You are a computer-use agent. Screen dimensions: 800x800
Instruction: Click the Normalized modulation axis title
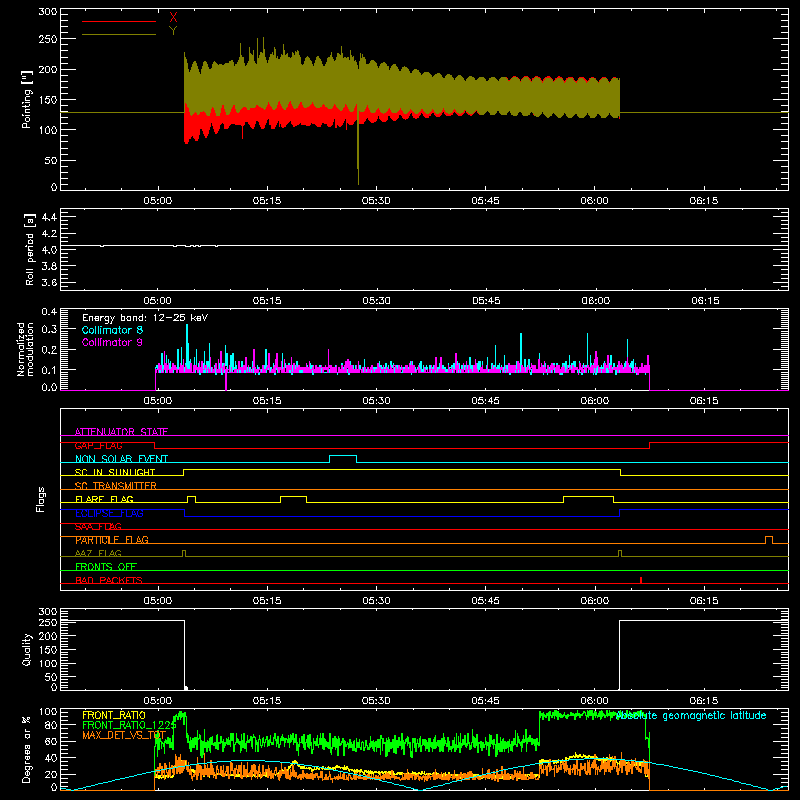(25, 349)
